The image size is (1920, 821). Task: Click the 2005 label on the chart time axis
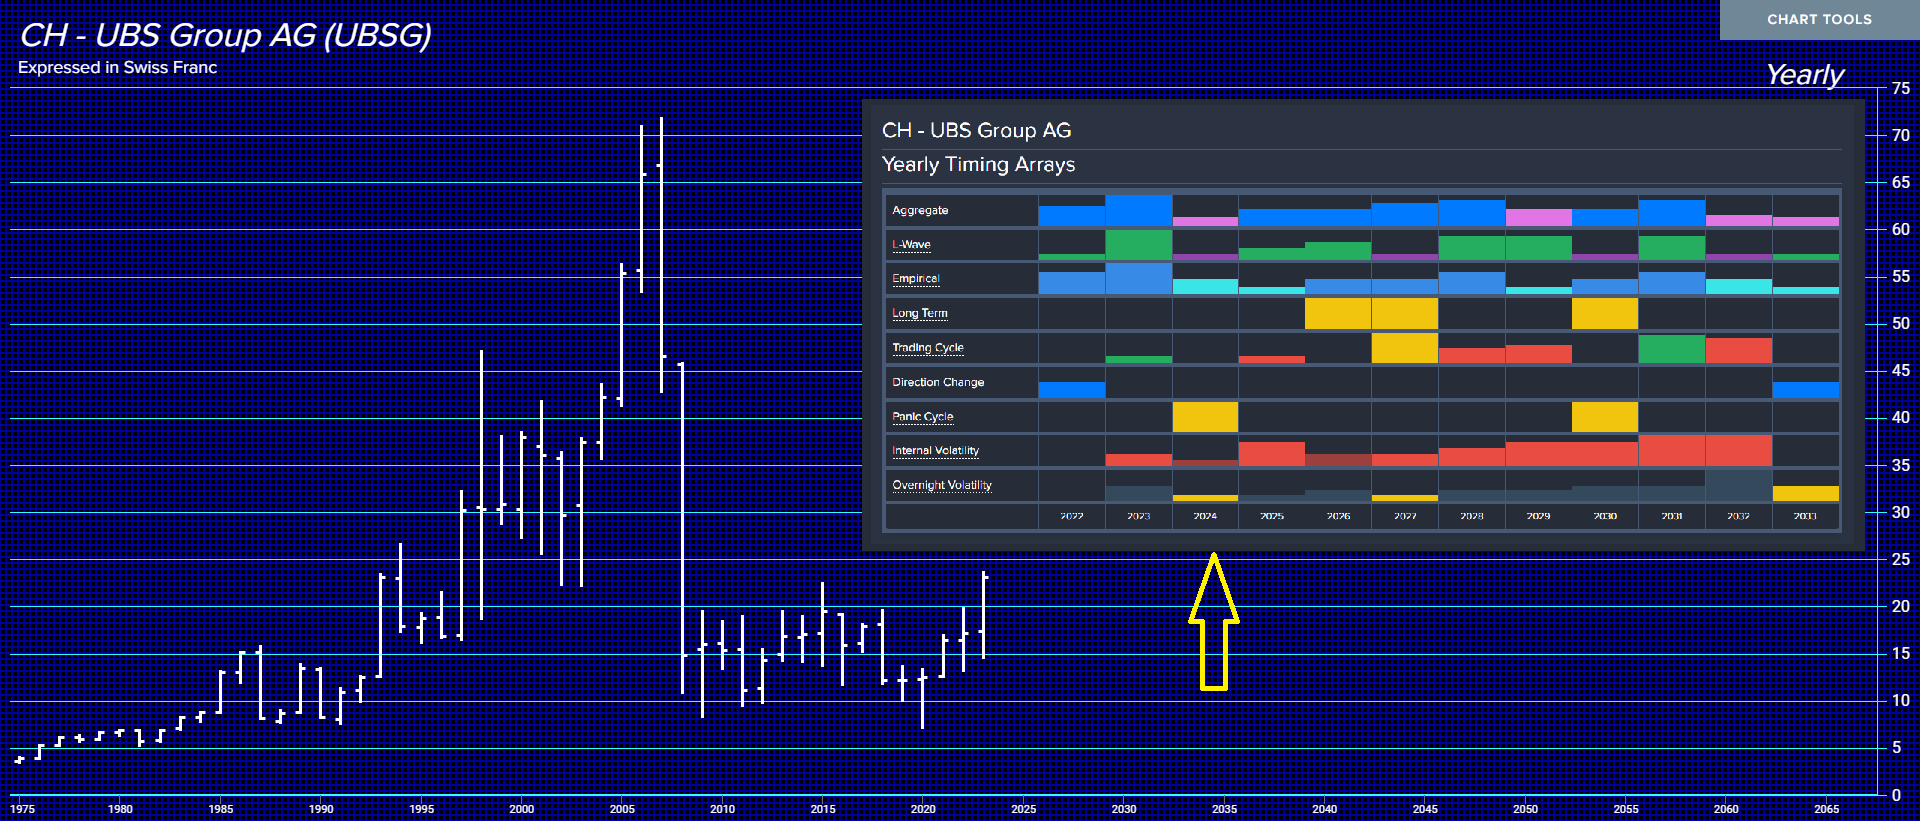pyautogui.click(x=622, y=809)
